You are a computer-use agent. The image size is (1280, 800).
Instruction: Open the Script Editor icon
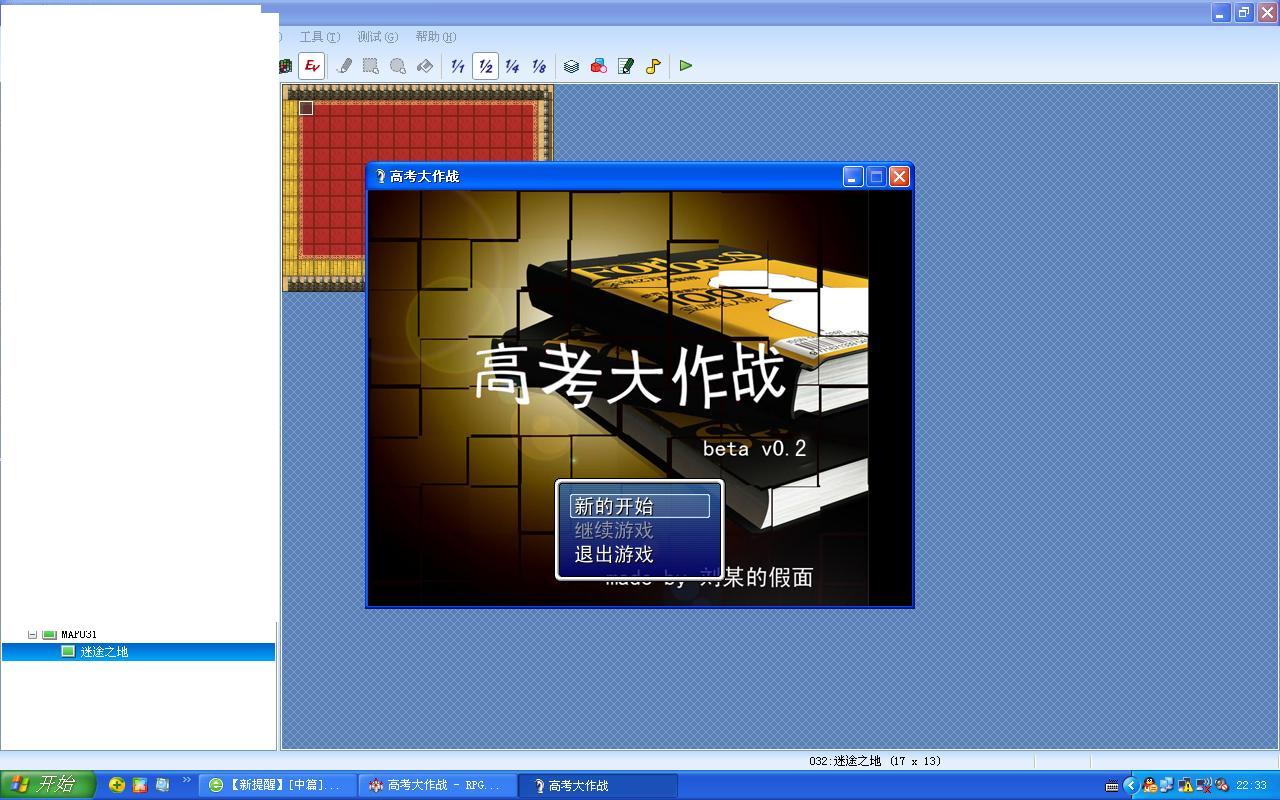[x=625, y=66]
